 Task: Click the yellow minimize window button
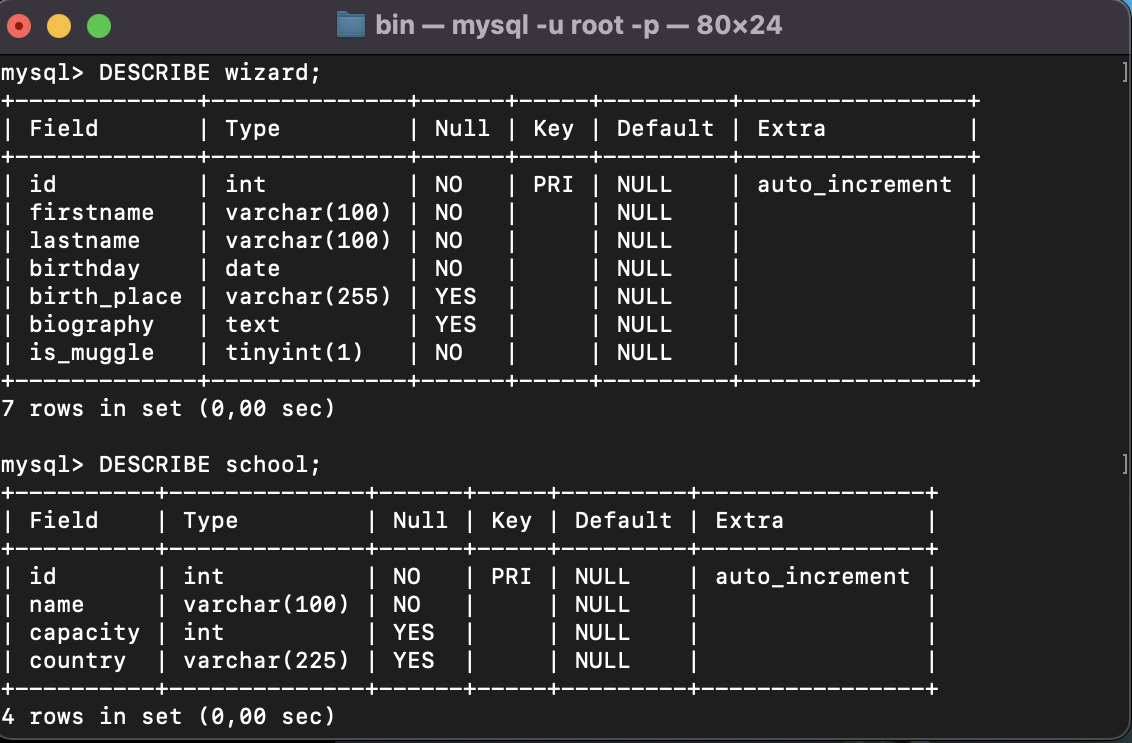coord(59,26)
